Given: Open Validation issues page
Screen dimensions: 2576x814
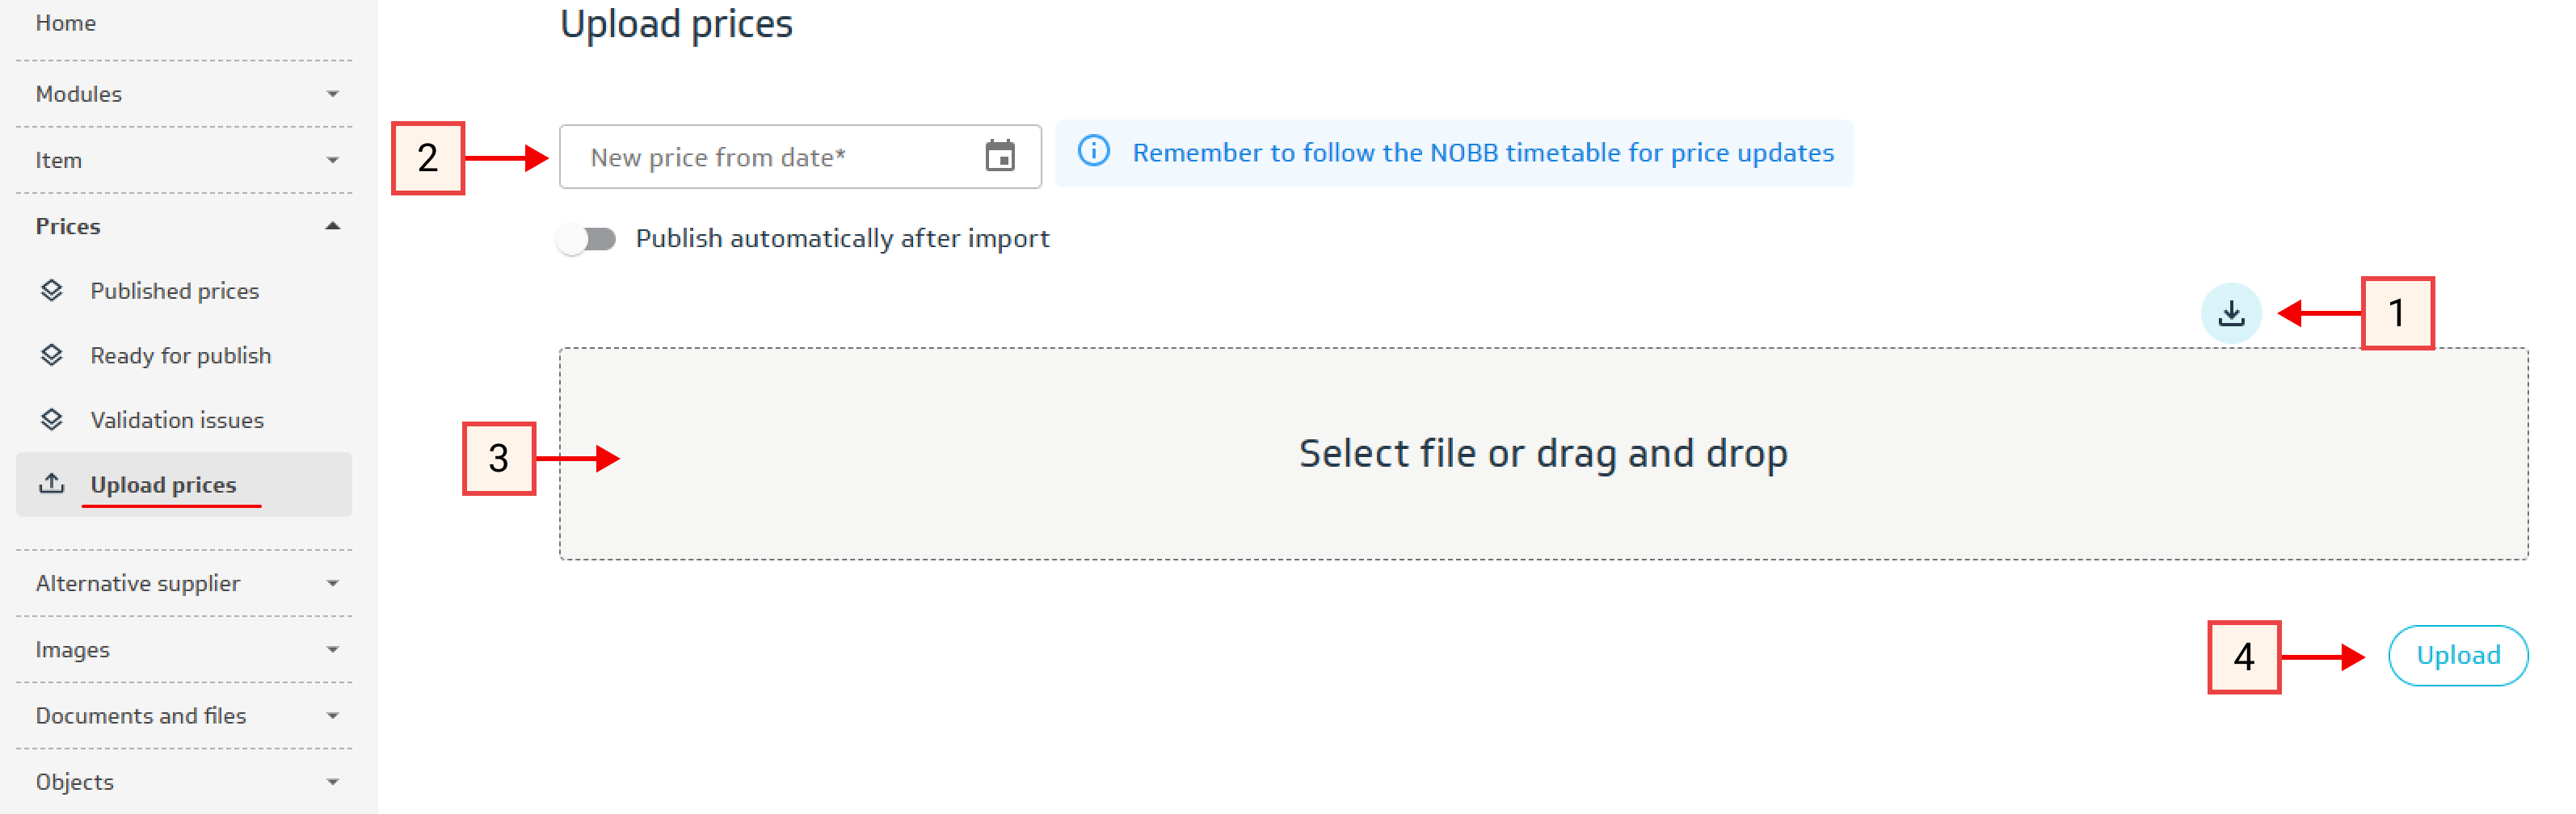Looking at the screenshot, I should coord(177,420).
